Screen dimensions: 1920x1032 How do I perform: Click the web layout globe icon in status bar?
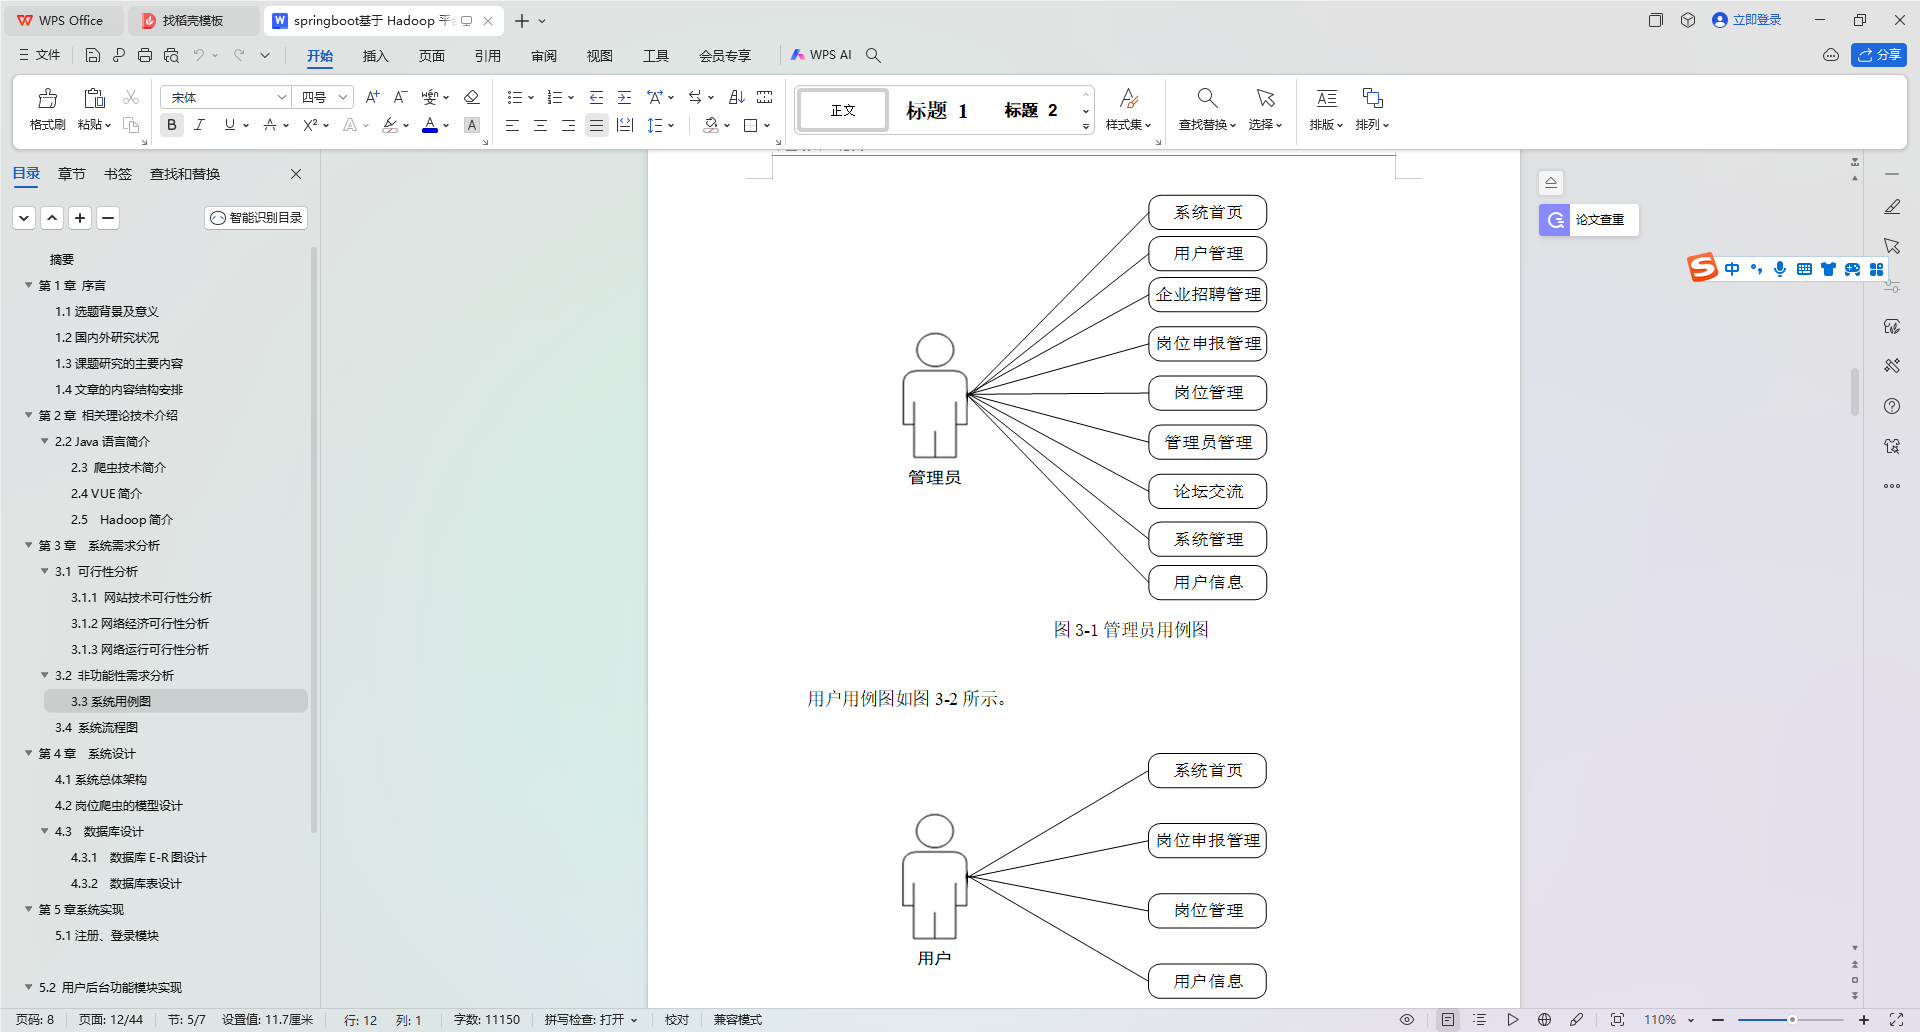pyautogui.click(x=1544, y=1020)
